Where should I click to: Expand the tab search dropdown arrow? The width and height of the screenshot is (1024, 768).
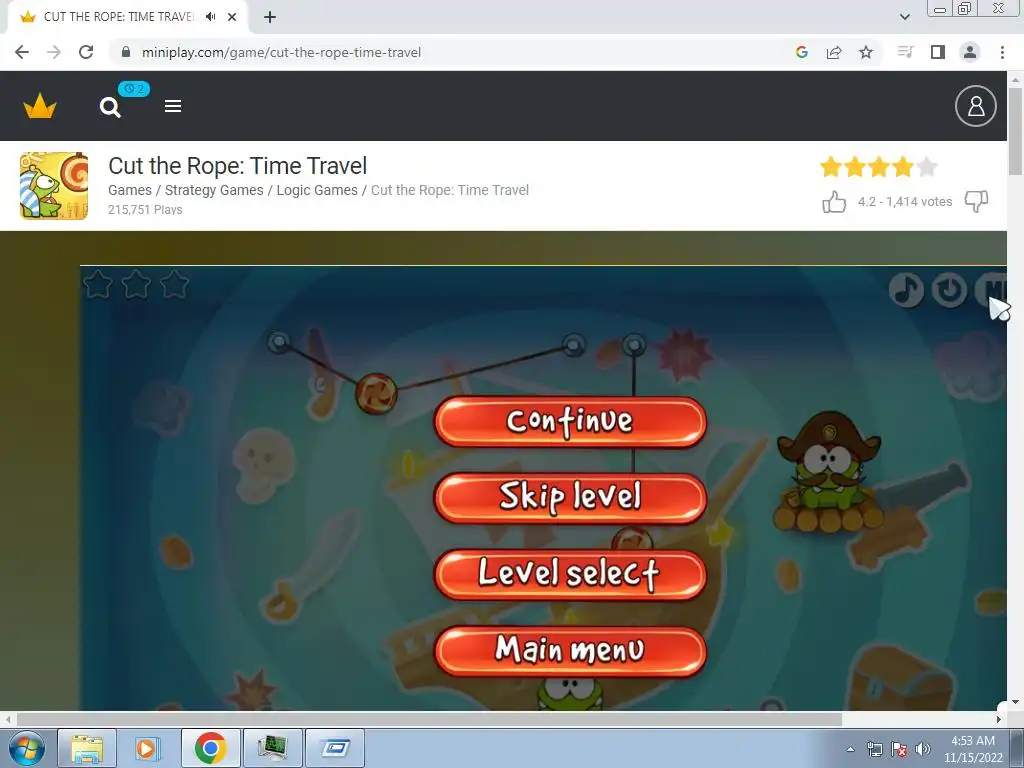click(904, 17)
